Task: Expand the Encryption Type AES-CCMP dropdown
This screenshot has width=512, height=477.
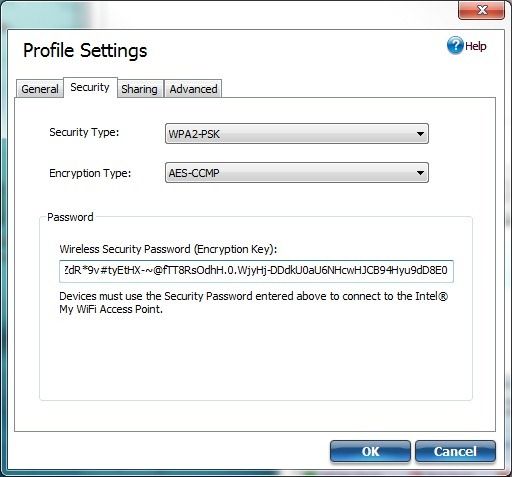Action: [x=297, y=173]
